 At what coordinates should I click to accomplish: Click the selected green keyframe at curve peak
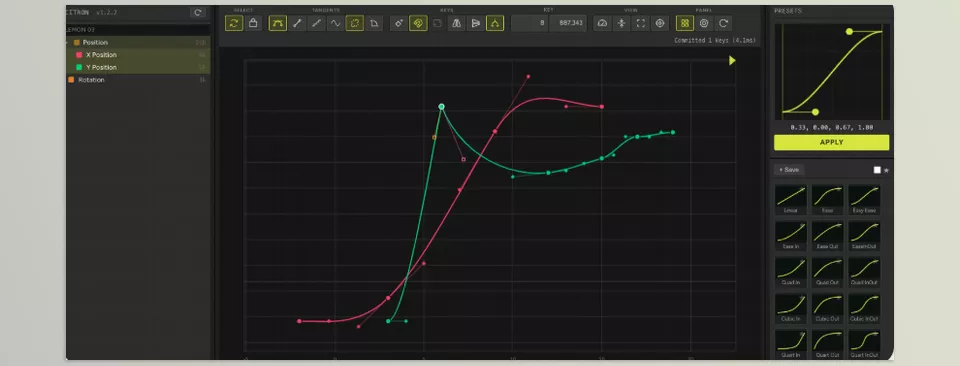pyautogui.click(x=441, y=106)
